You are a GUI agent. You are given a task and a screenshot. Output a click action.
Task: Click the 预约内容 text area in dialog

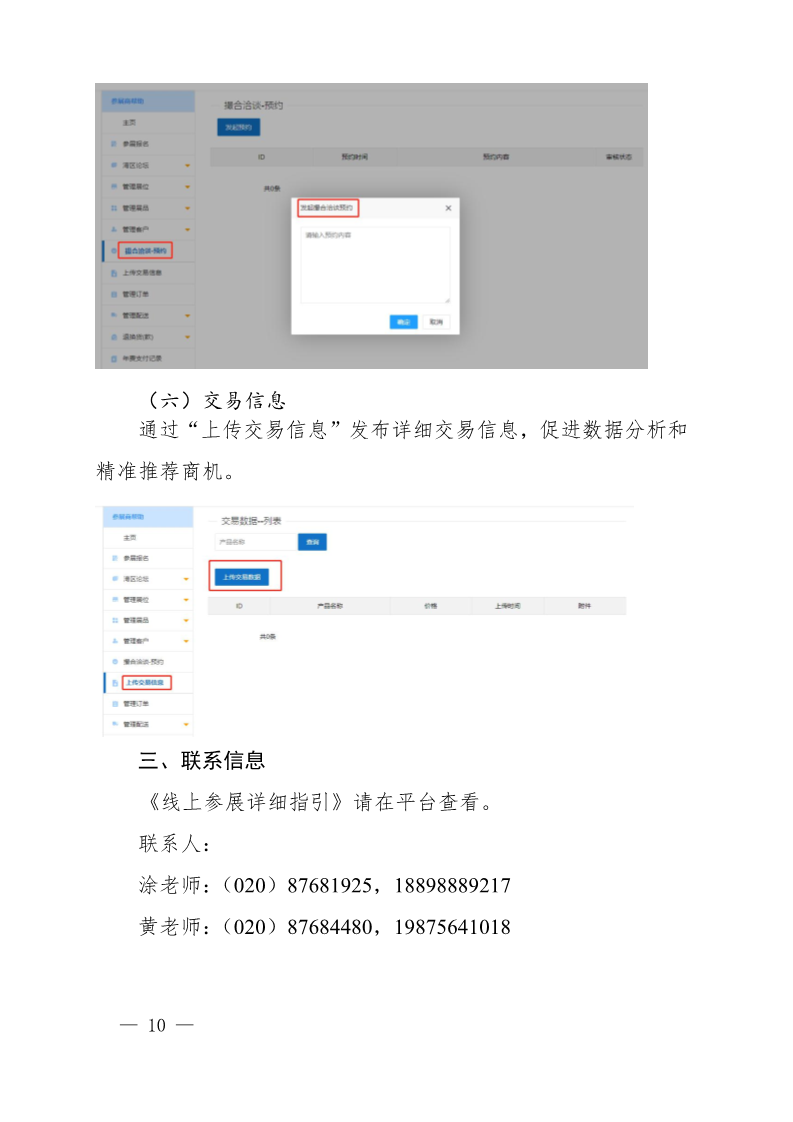pyautogui.click(x=375, y=265)
